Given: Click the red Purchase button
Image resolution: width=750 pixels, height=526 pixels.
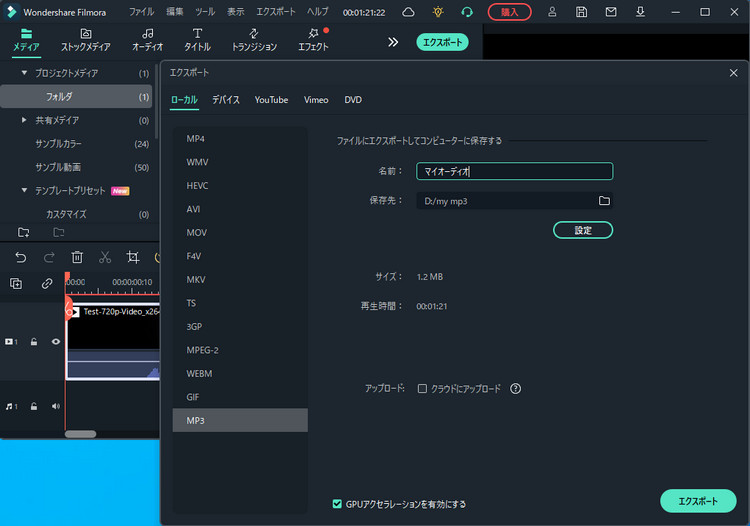Looking at the screenshot, I should [509, 12].
